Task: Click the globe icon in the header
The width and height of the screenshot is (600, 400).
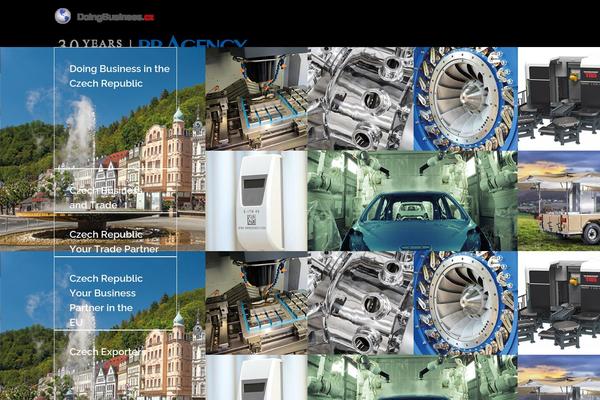Action: 63,16
